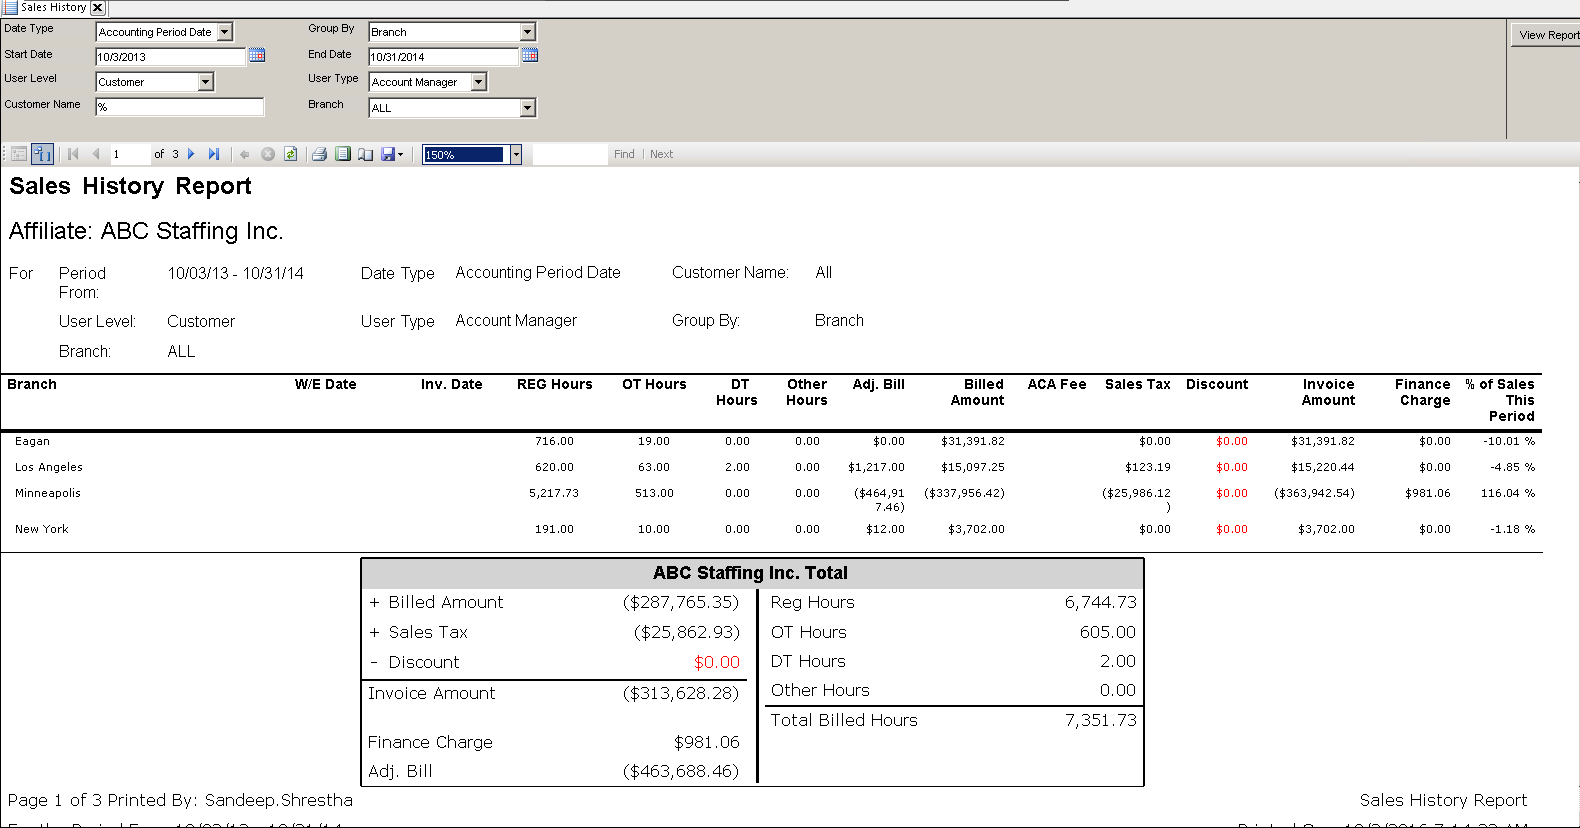1580x828 pixels.
Task: Open the Start Date calendar picker
Action: (x=257, y=55)
